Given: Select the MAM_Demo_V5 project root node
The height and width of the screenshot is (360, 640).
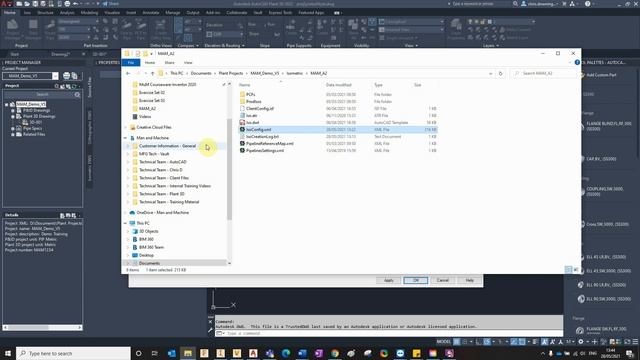Looking at the screenshot, I should point(31,104).
